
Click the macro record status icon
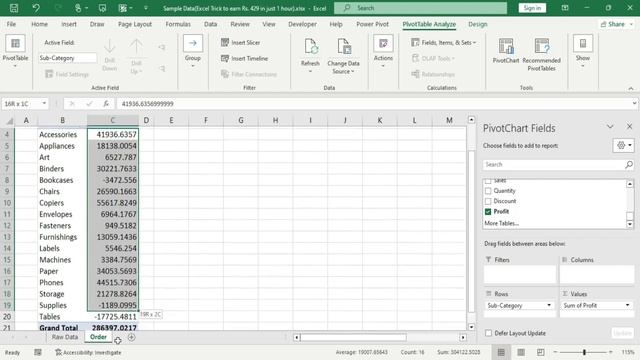(38, 352)
